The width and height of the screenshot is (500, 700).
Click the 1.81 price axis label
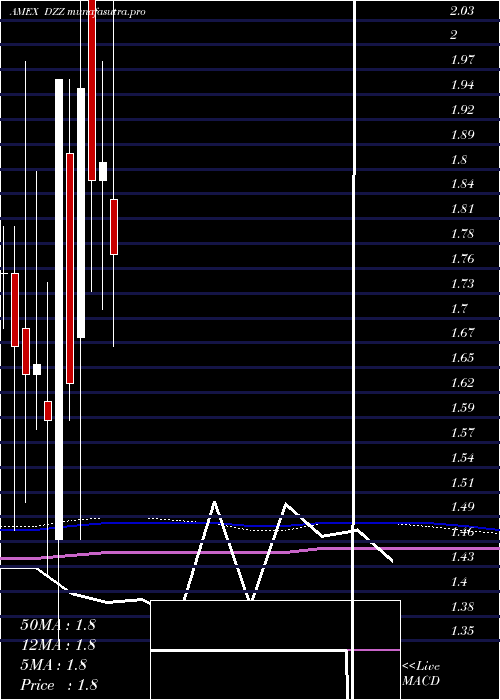coord(462,209)
